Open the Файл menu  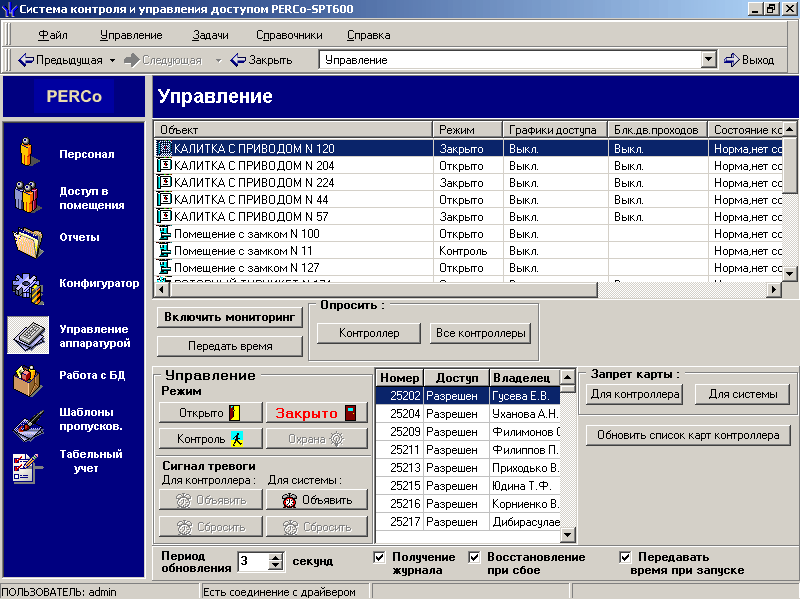tap(53, 35)
